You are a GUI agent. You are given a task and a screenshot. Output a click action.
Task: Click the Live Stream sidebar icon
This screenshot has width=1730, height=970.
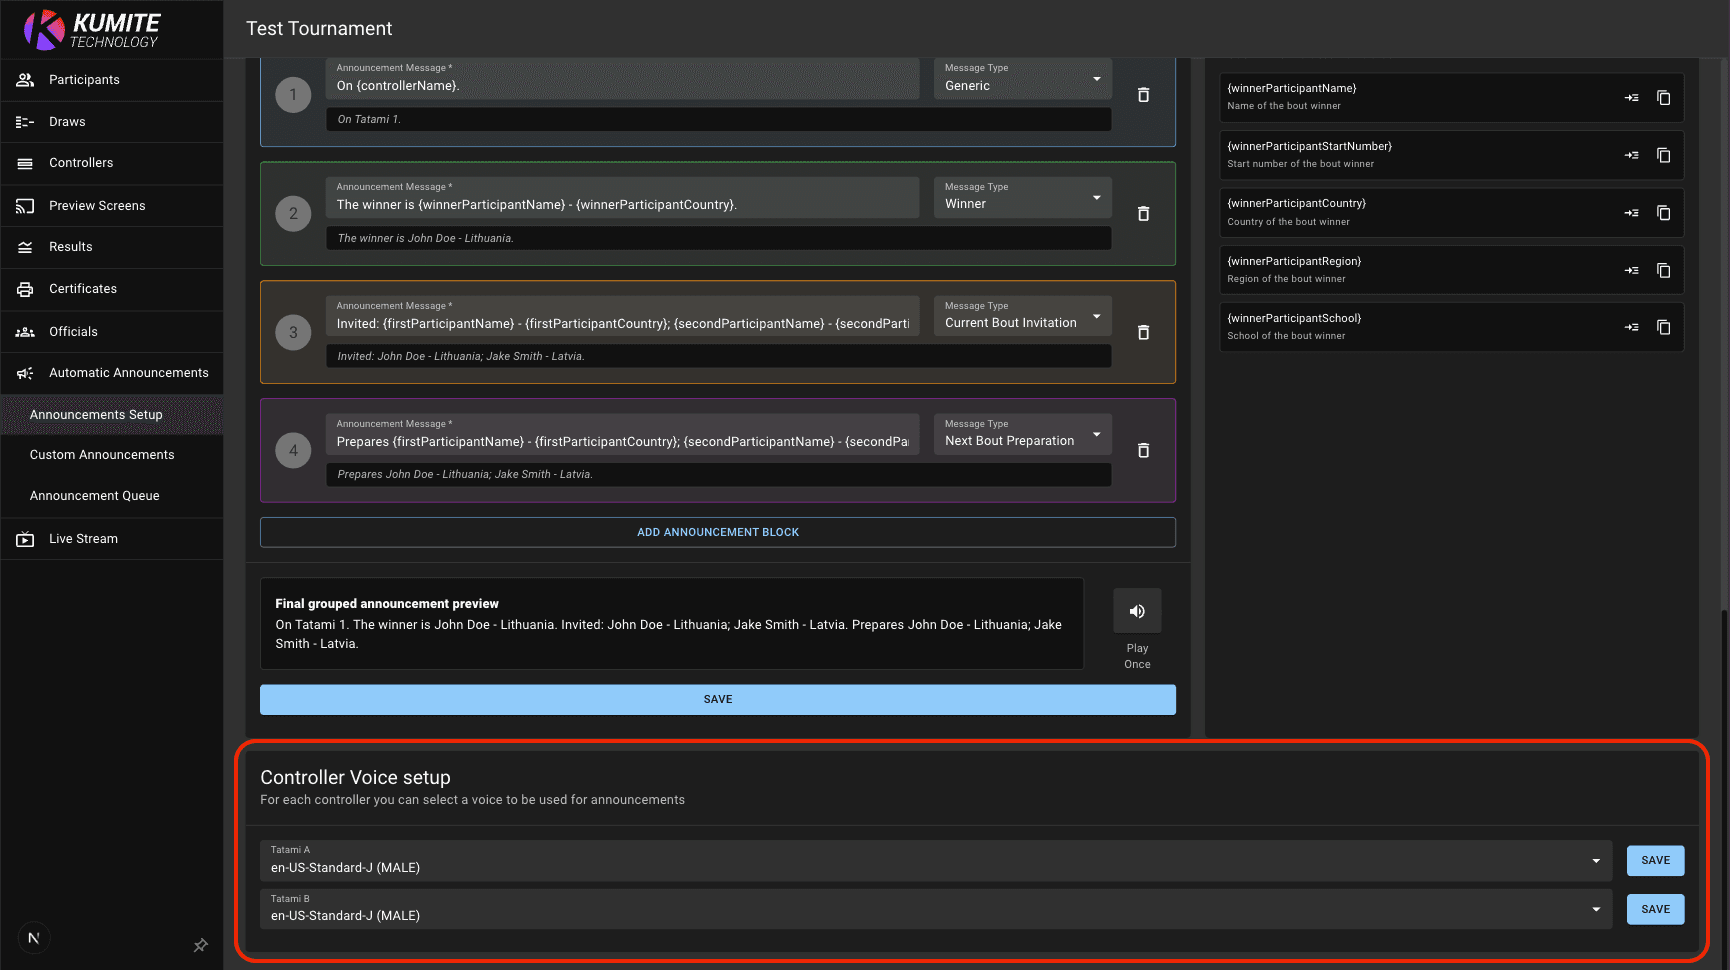25,538
